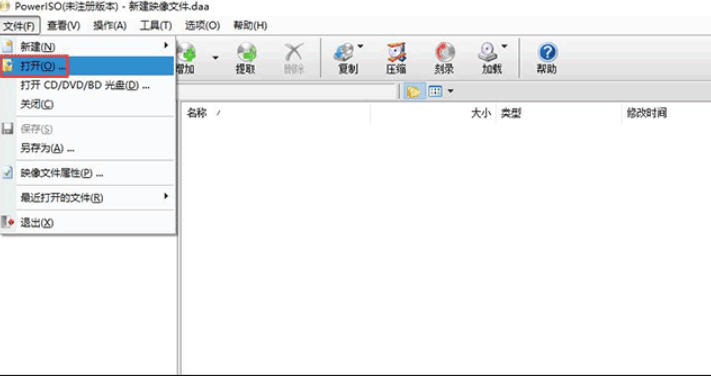Toggle the folder tree view icon
Image resolution: width=711 pixels, height=378 pixels.
[x=414, y=92]
